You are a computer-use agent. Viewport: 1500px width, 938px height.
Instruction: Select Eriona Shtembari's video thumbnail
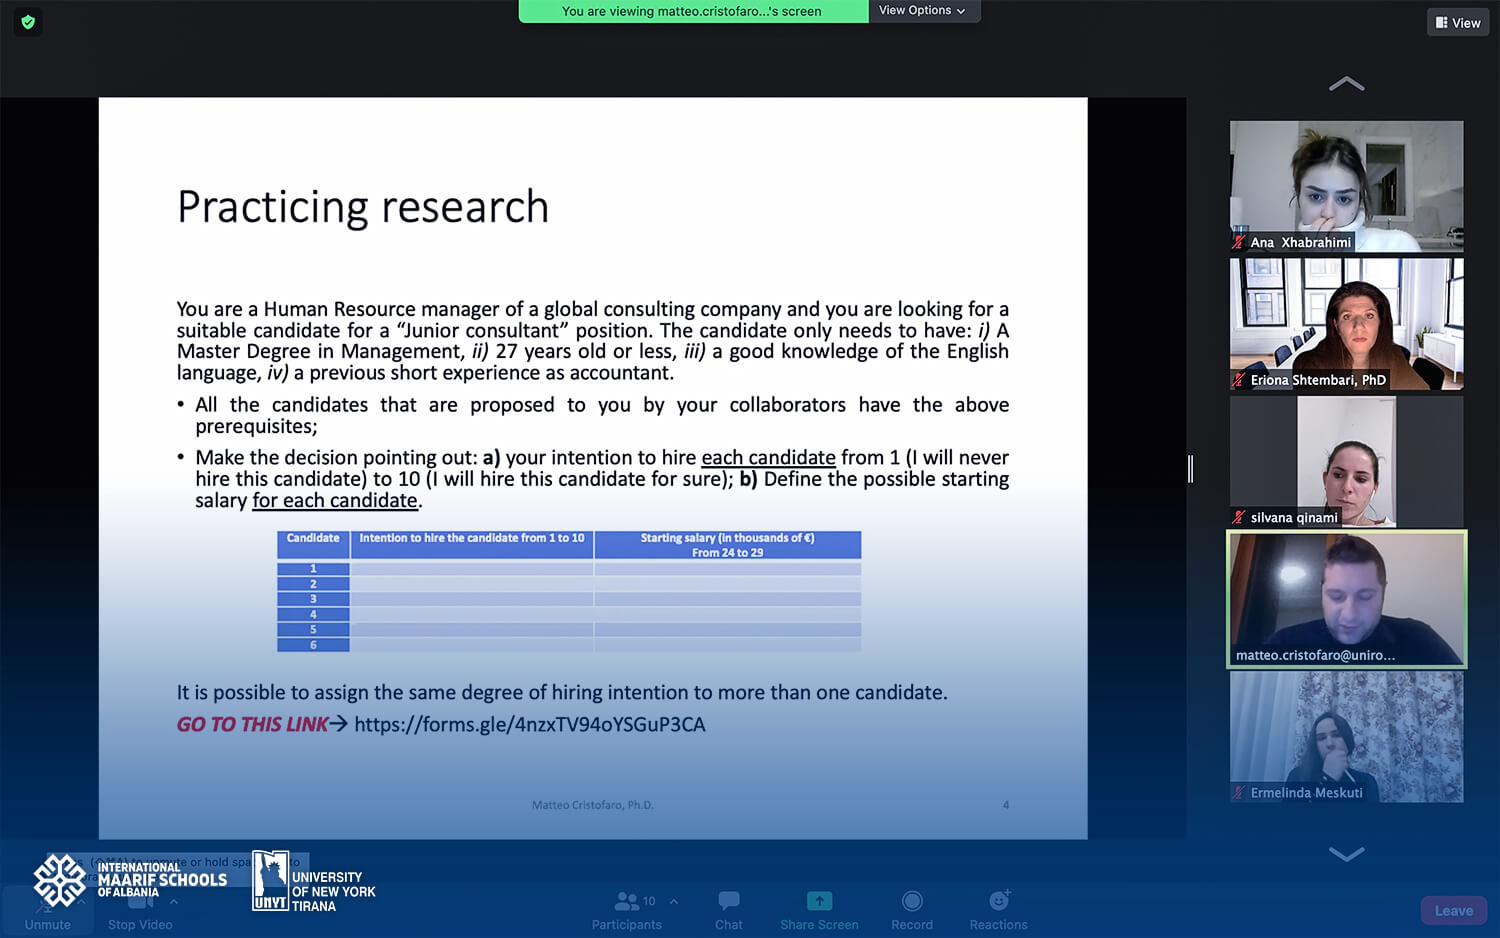(1346, 324)
